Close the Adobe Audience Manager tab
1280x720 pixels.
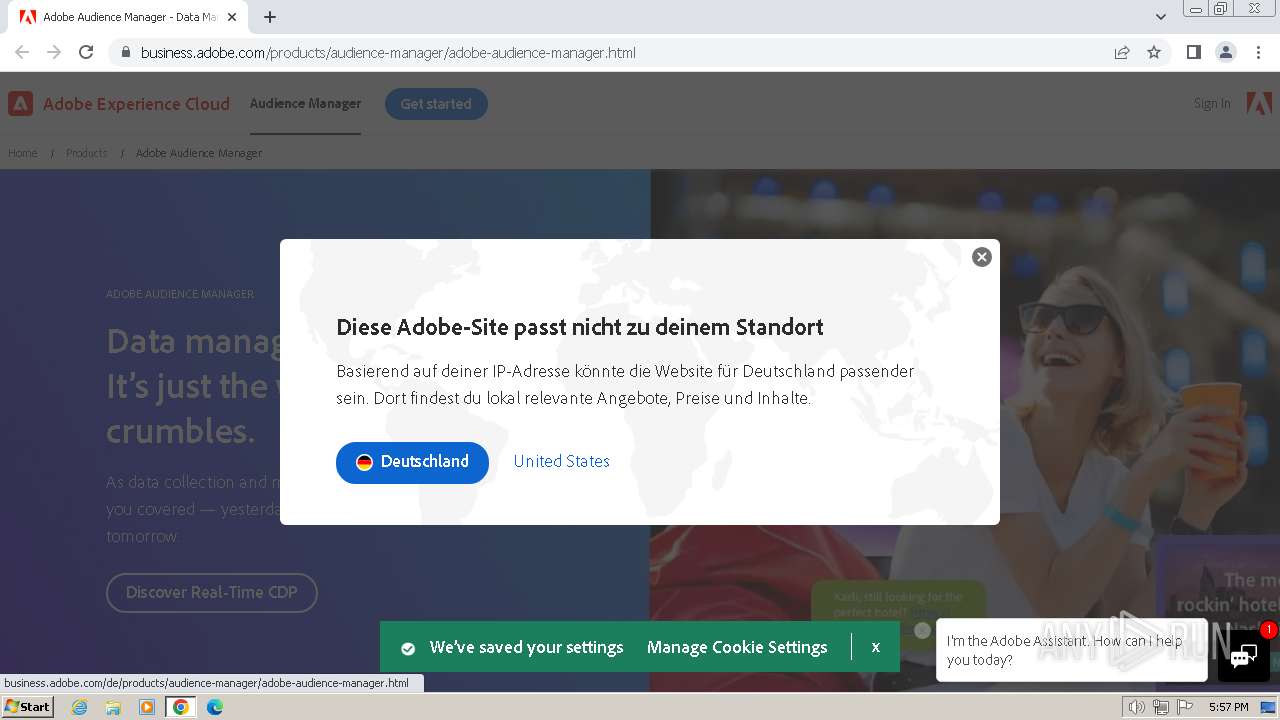pos(232,17)
